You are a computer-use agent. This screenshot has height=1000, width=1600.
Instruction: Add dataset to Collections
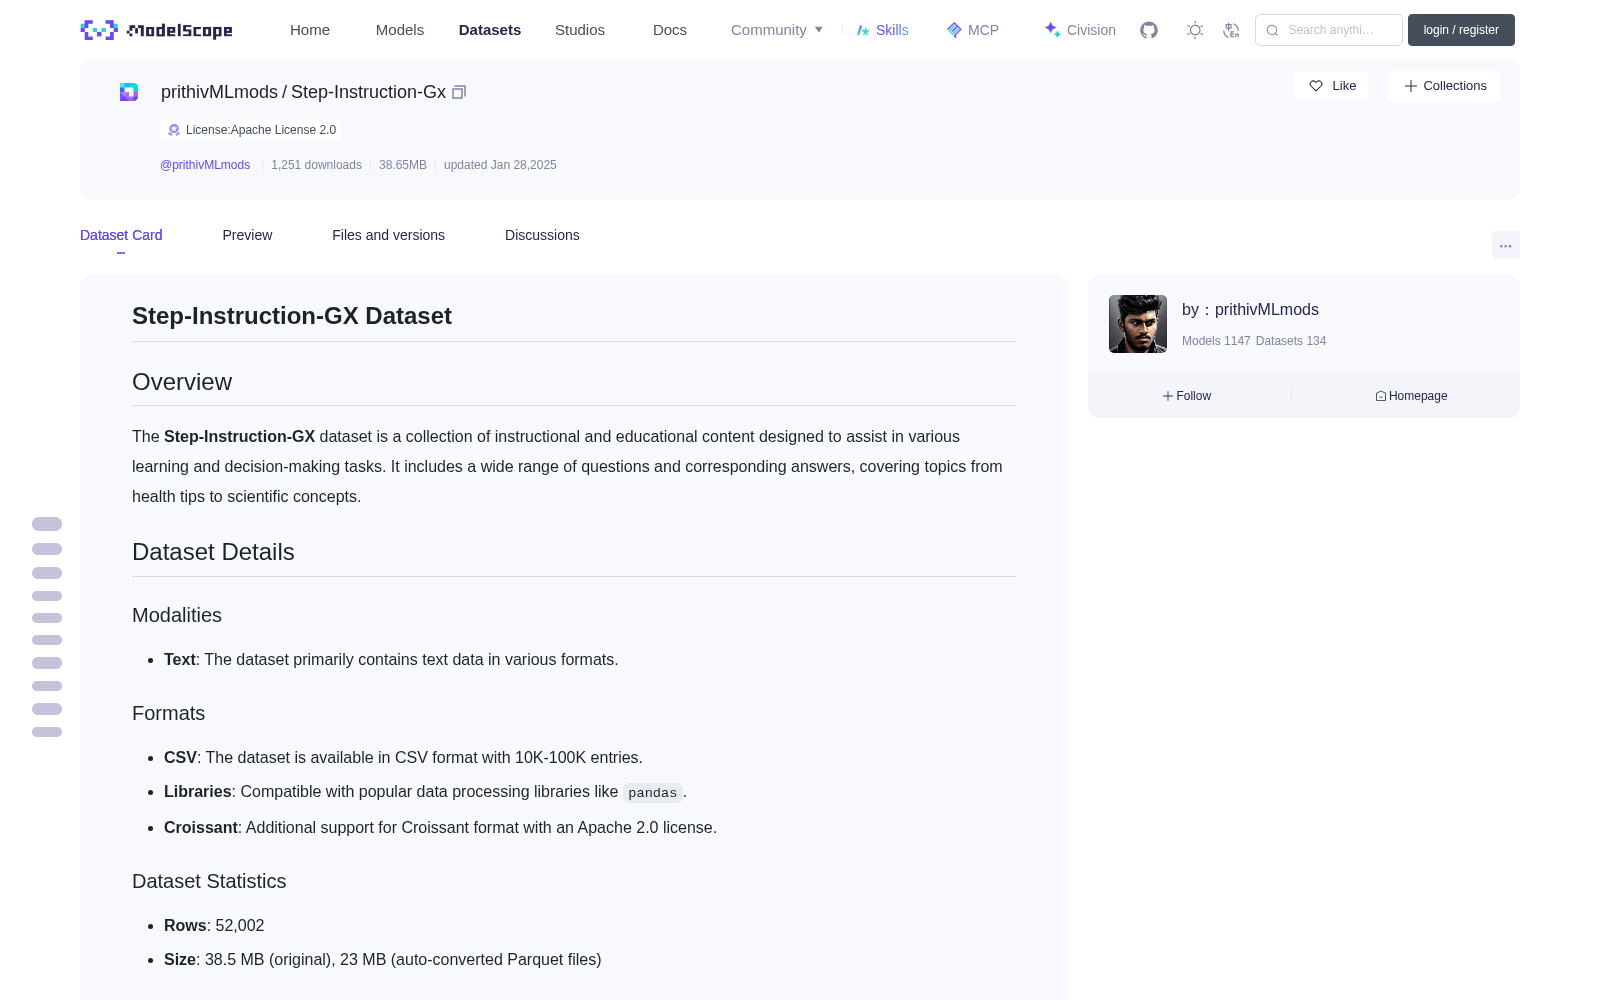coord(1444,86)
